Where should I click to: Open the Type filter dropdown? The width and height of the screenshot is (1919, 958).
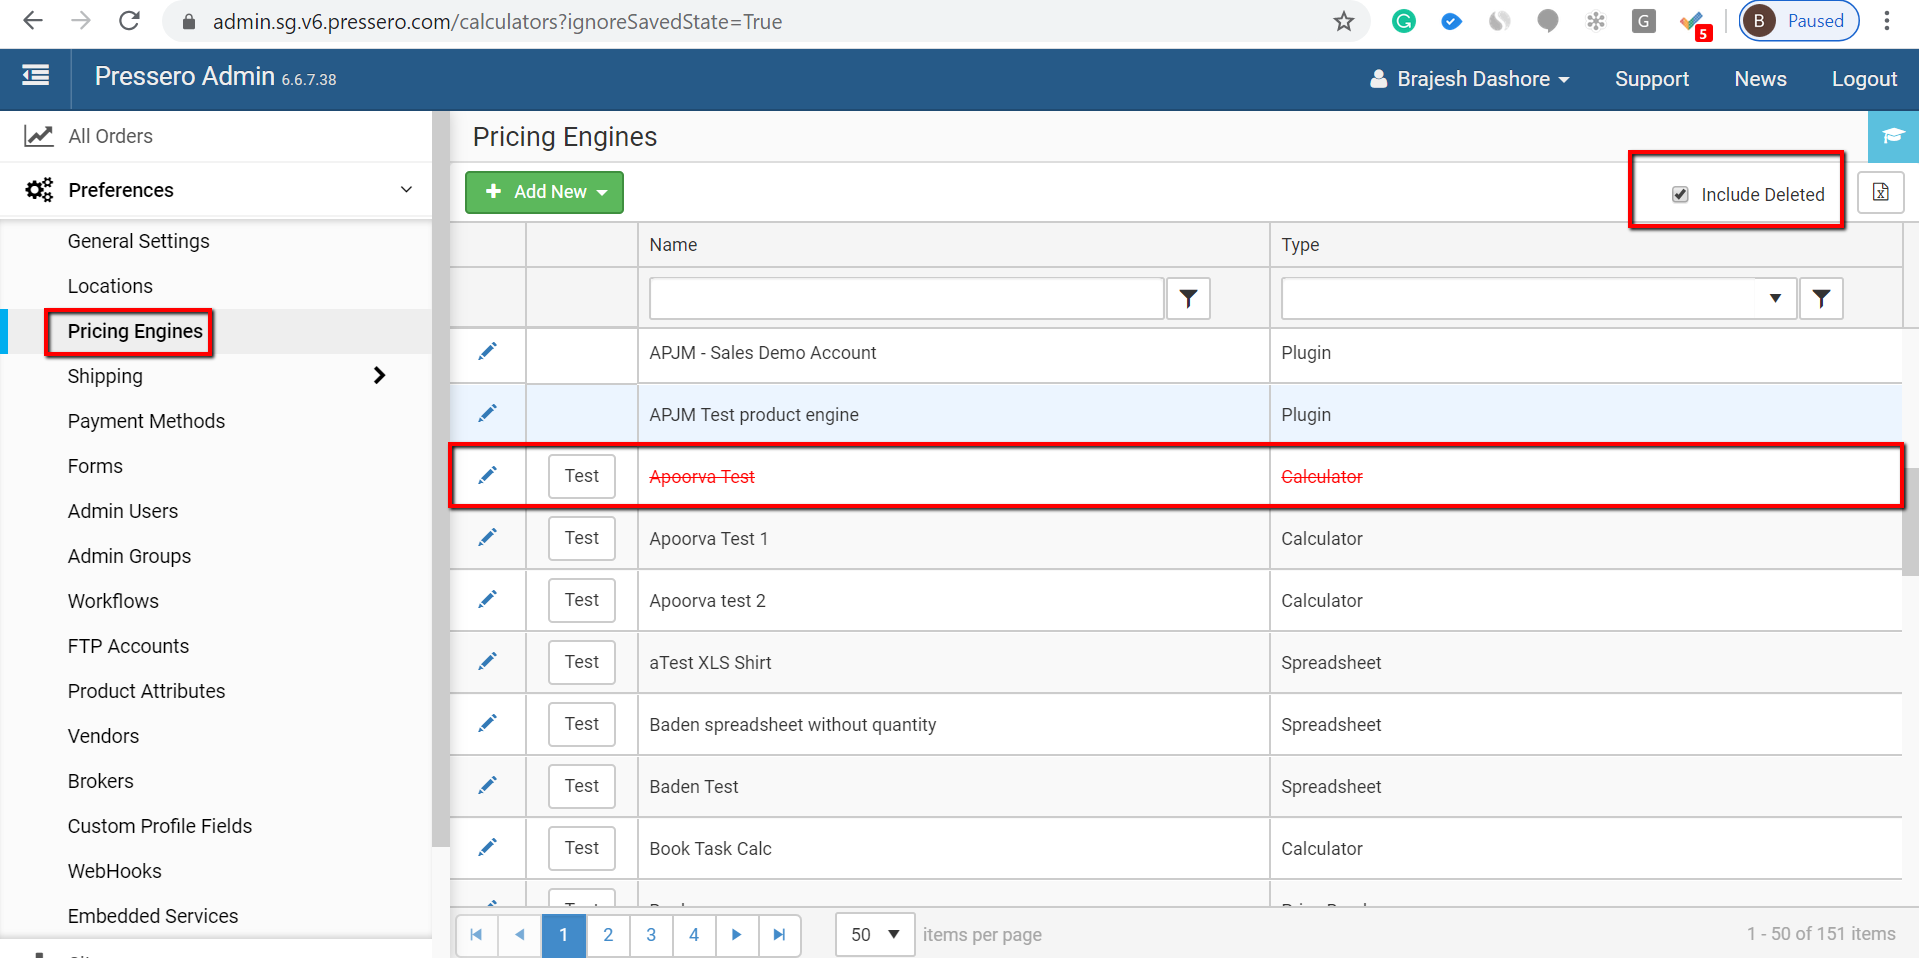[x=1775, y=298]
